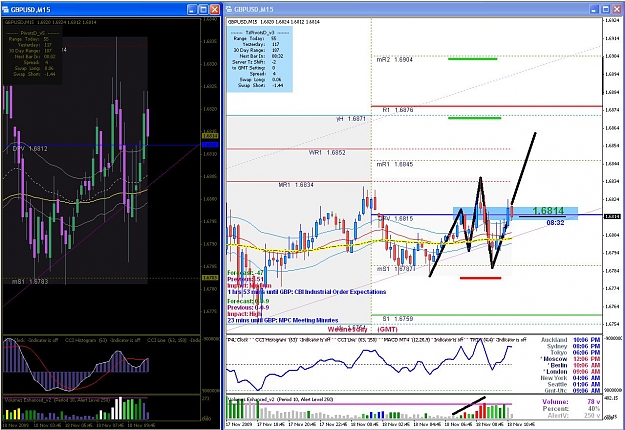
Task: Click the '17 Nov 18:45' time axis label
Action: 273,424
